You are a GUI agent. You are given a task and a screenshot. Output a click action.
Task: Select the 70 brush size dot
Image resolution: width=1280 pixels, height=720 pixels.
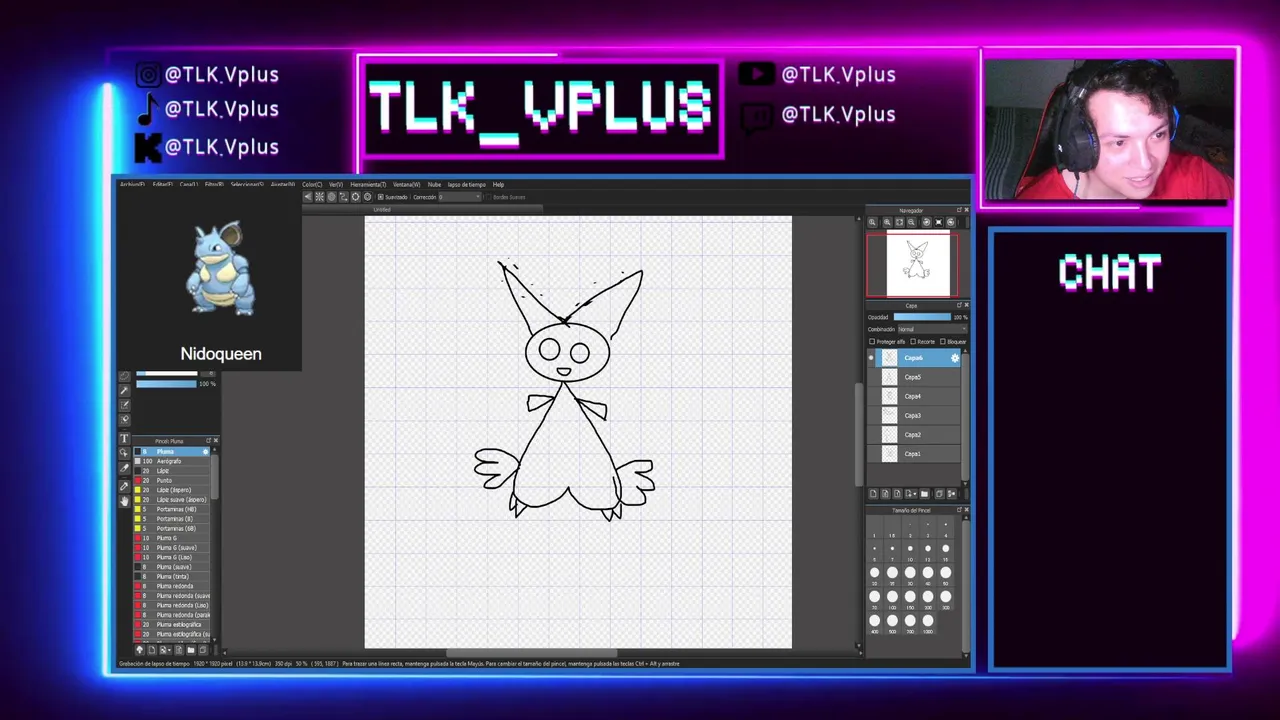pos(874,597)
